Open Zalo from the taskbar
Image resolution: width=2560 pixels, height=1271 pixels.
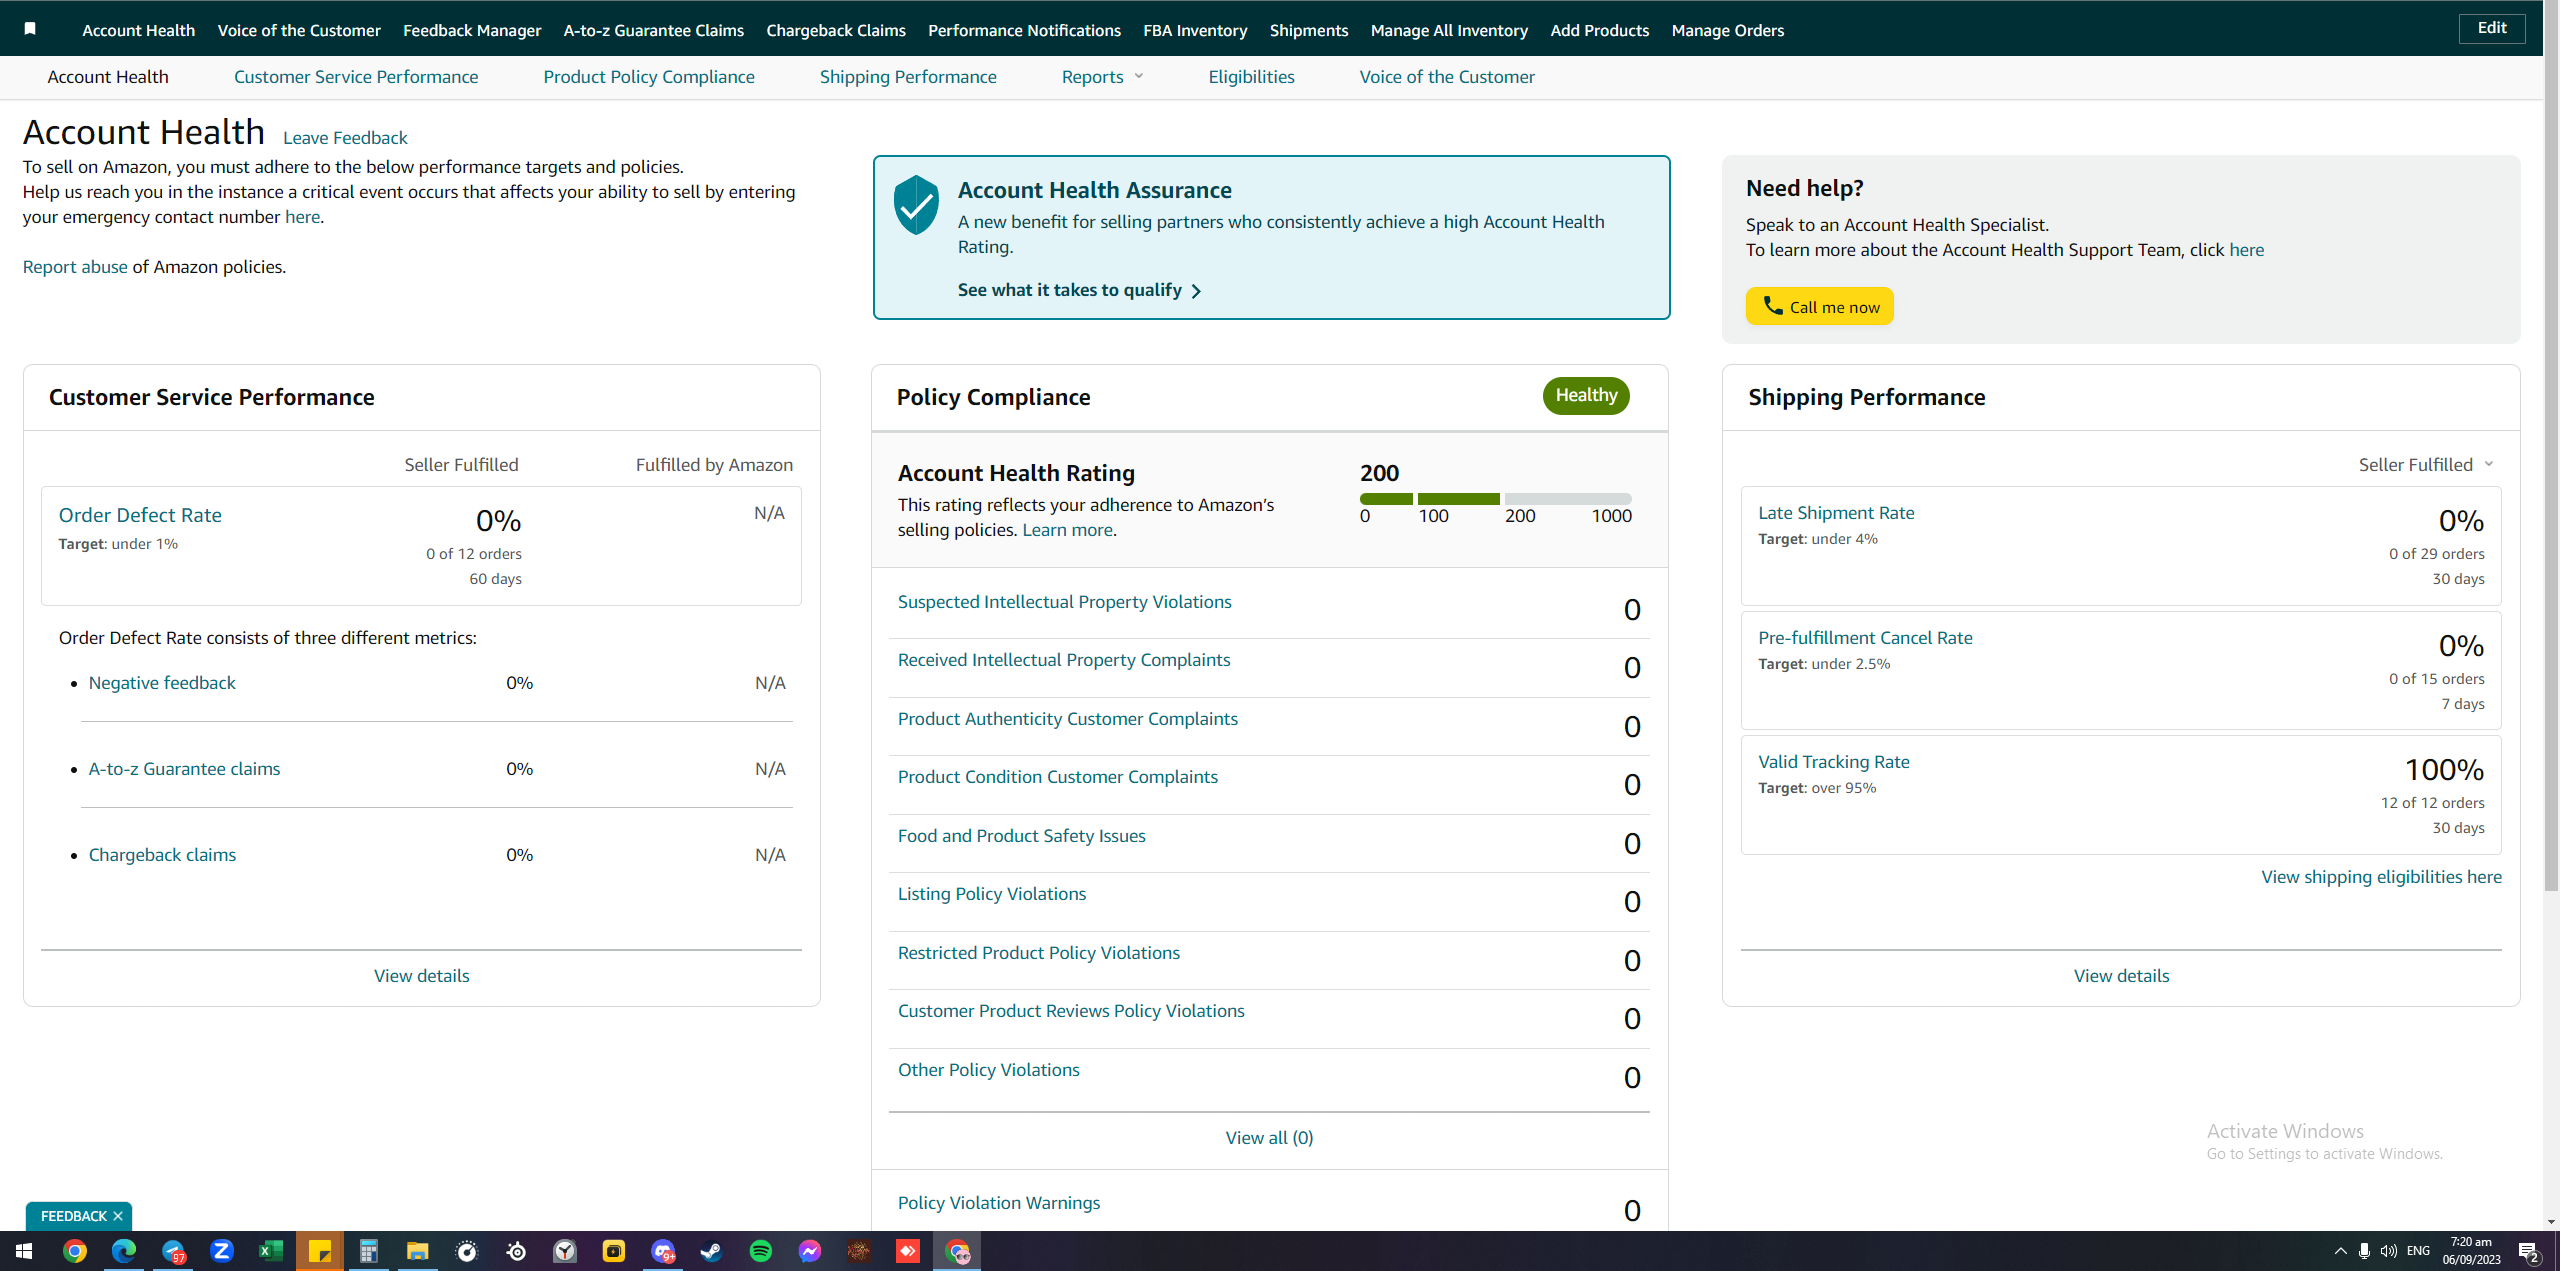click(222, 1251)
